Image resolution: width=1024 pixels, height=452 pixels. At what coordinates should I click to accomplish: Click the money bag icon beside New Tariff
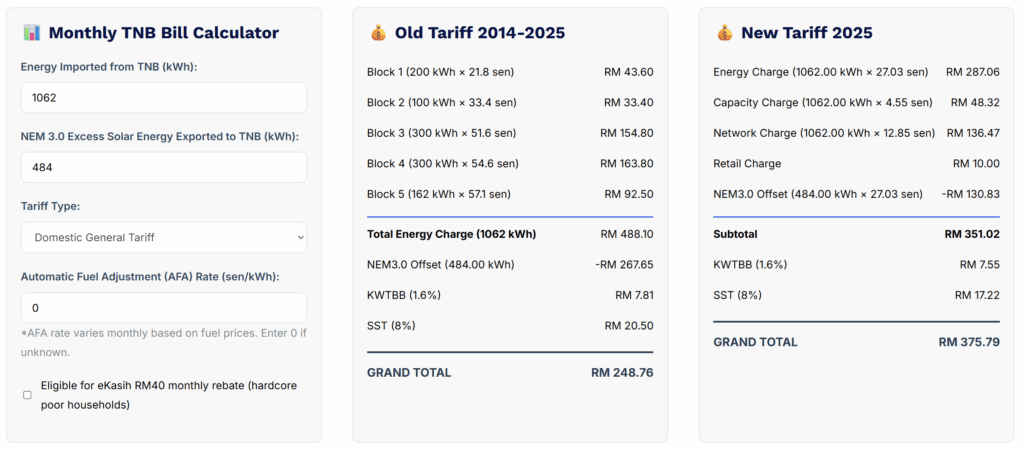pyautogui.click(x=724, y=33)
